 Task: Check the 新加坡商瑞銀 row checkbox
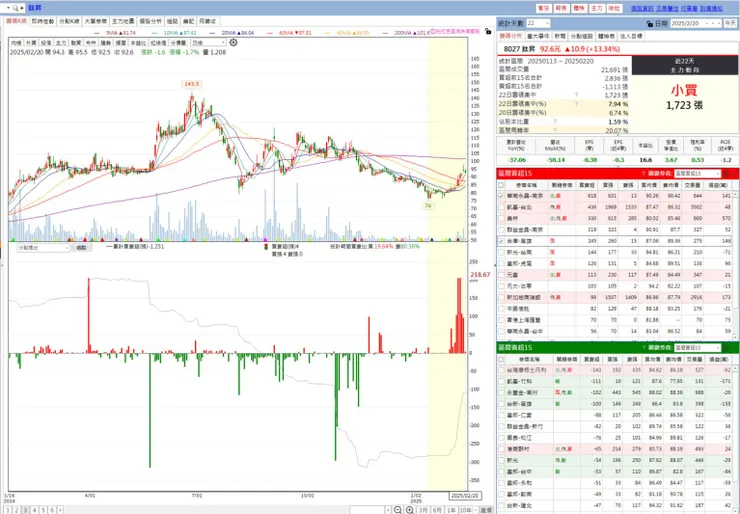(501, 298)
